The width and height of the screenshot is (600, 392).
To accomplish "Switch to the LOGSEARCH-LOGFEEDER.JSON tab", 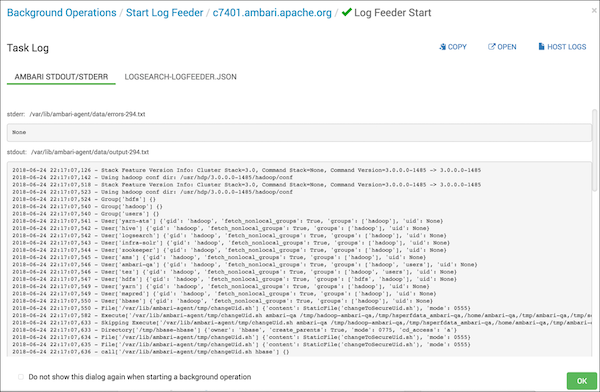I will click(180, 77).
